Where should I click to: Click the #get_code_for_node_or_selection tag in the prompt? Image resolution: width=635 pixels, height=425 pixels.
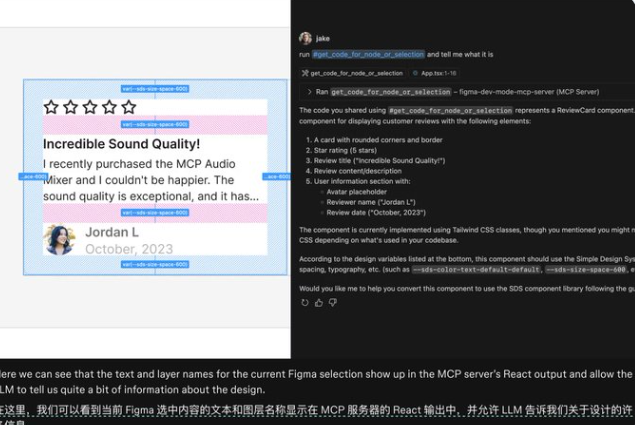coord(368,54)
